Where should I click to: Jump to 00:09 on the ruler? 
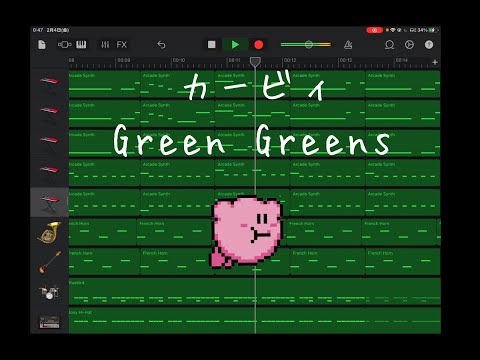(x=124, y=60)
